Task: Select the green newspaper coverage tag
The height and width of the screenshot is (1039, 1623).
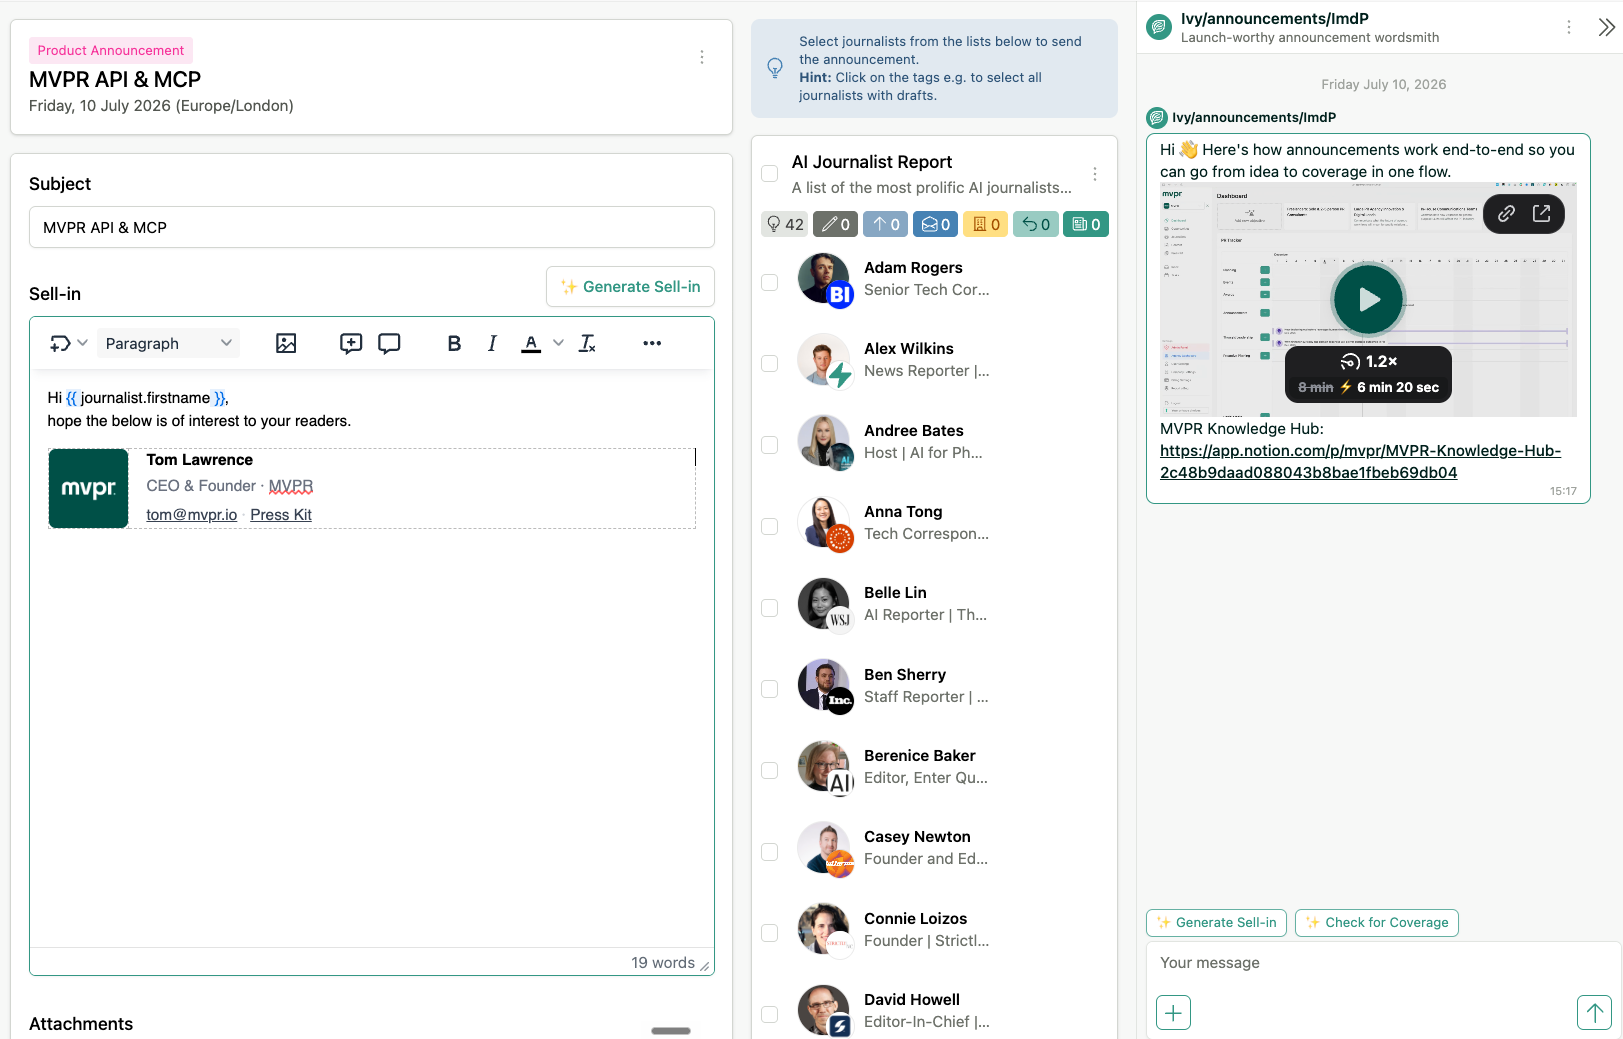Action: tap(1086, 224)
